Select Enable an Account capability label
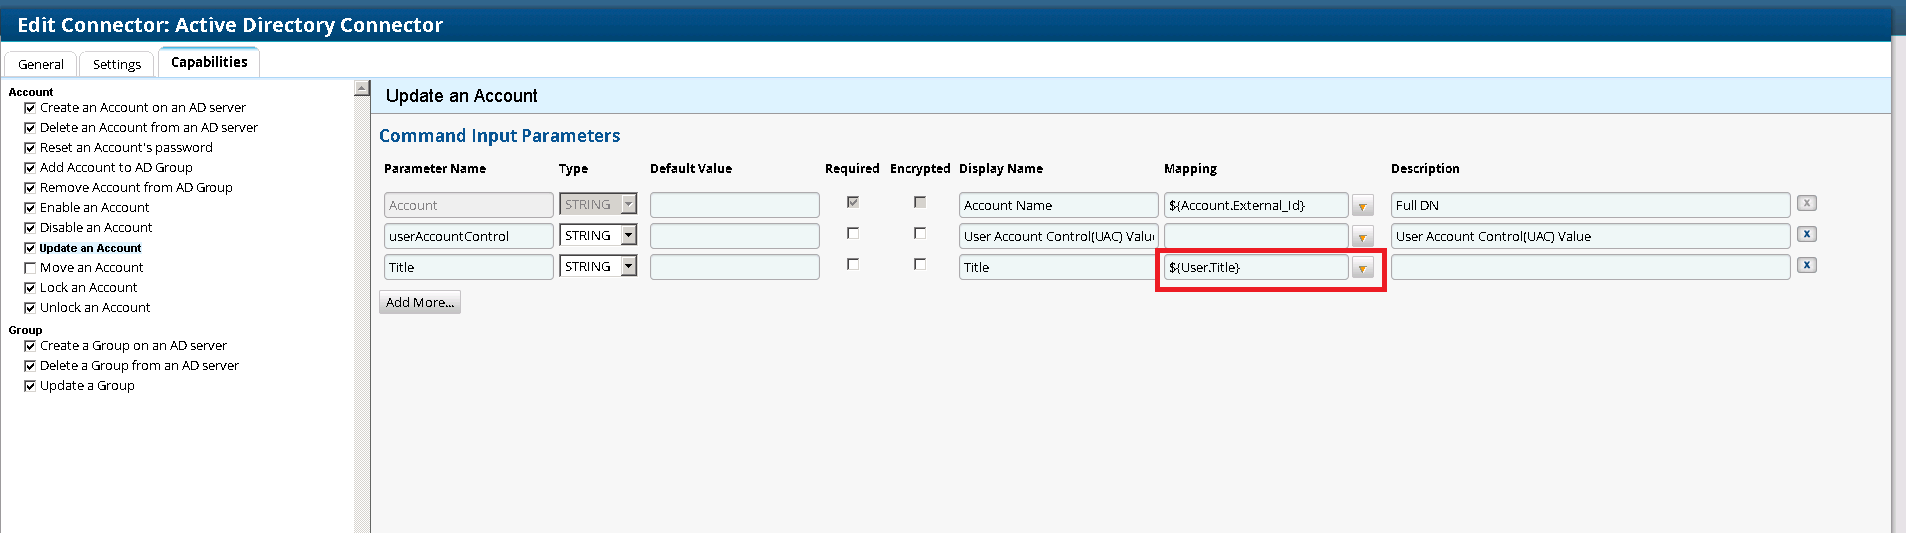 [95, 208]
